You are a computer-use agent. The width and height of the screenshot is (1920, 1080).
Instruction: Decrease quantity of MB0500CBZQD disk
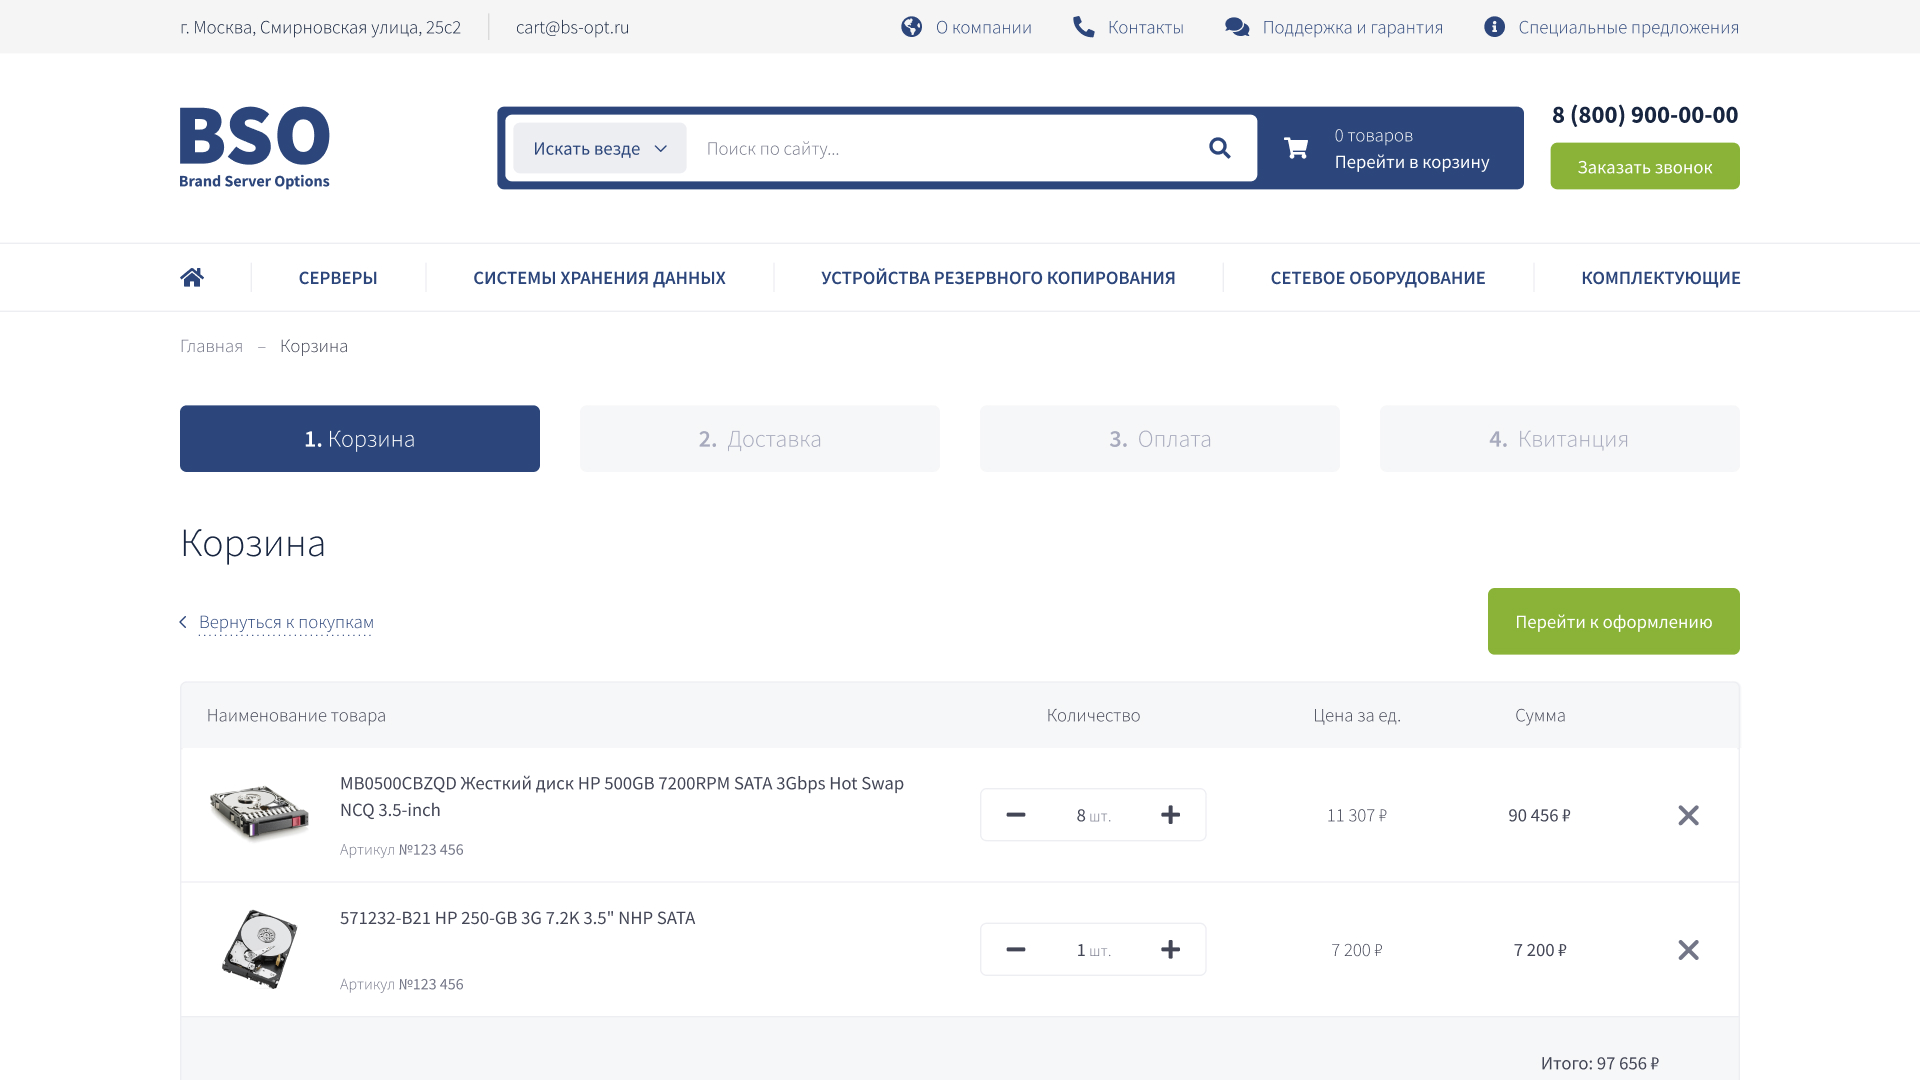[x=1016, y=815]
